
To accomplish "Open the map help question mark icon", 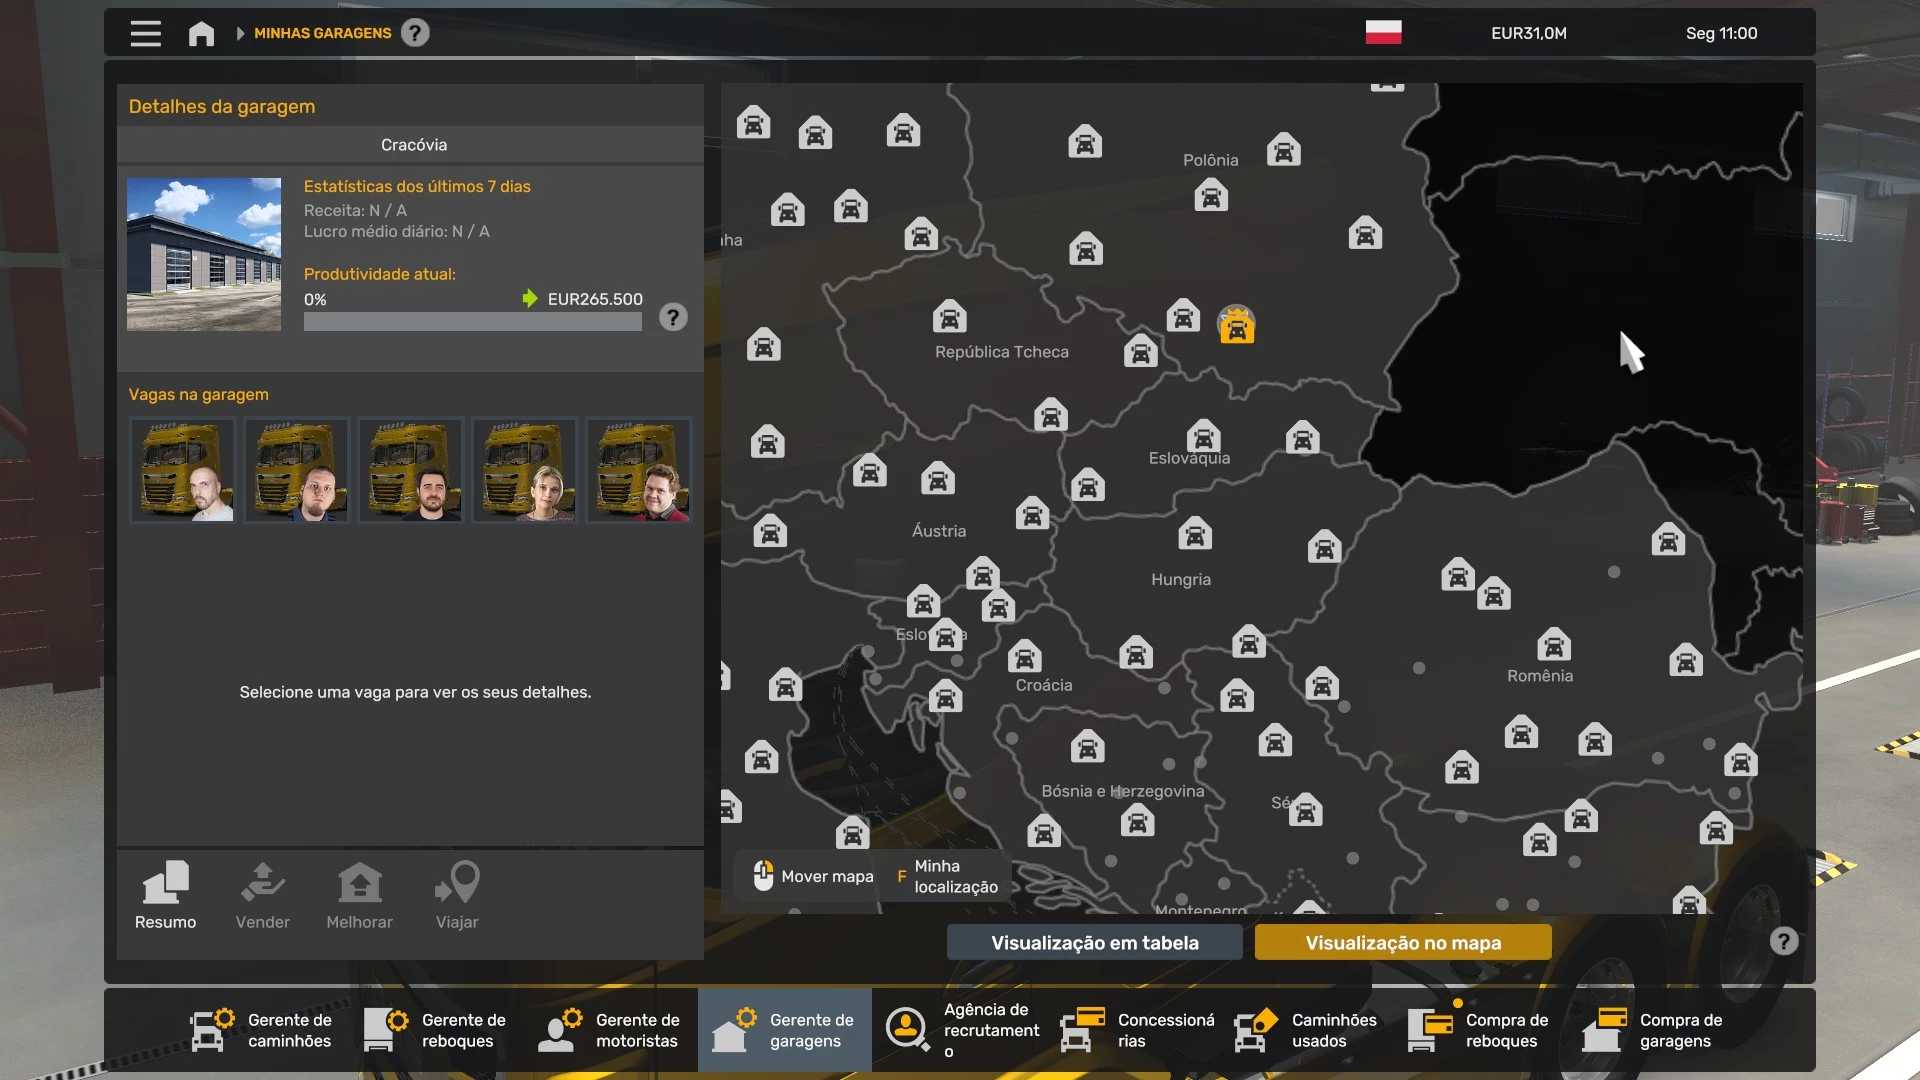I will 1783,941.
